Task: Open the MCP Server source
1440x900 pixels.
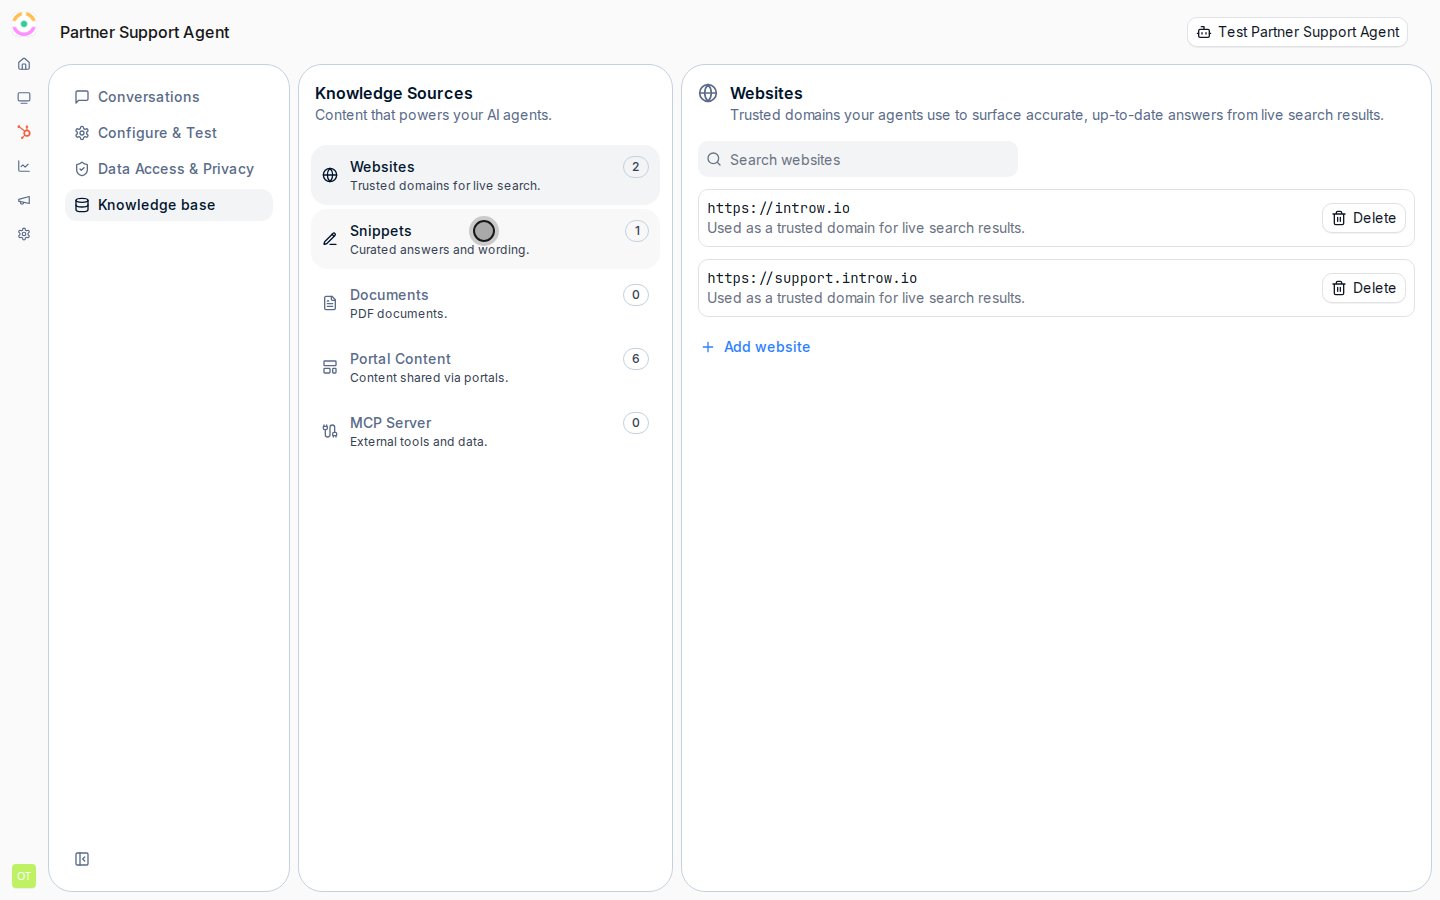Action: click(x=485, y=431)
